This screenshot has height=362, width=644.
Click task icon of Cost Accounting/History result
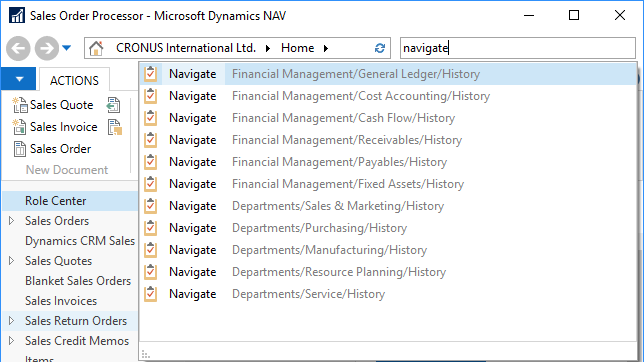(151, 96)
